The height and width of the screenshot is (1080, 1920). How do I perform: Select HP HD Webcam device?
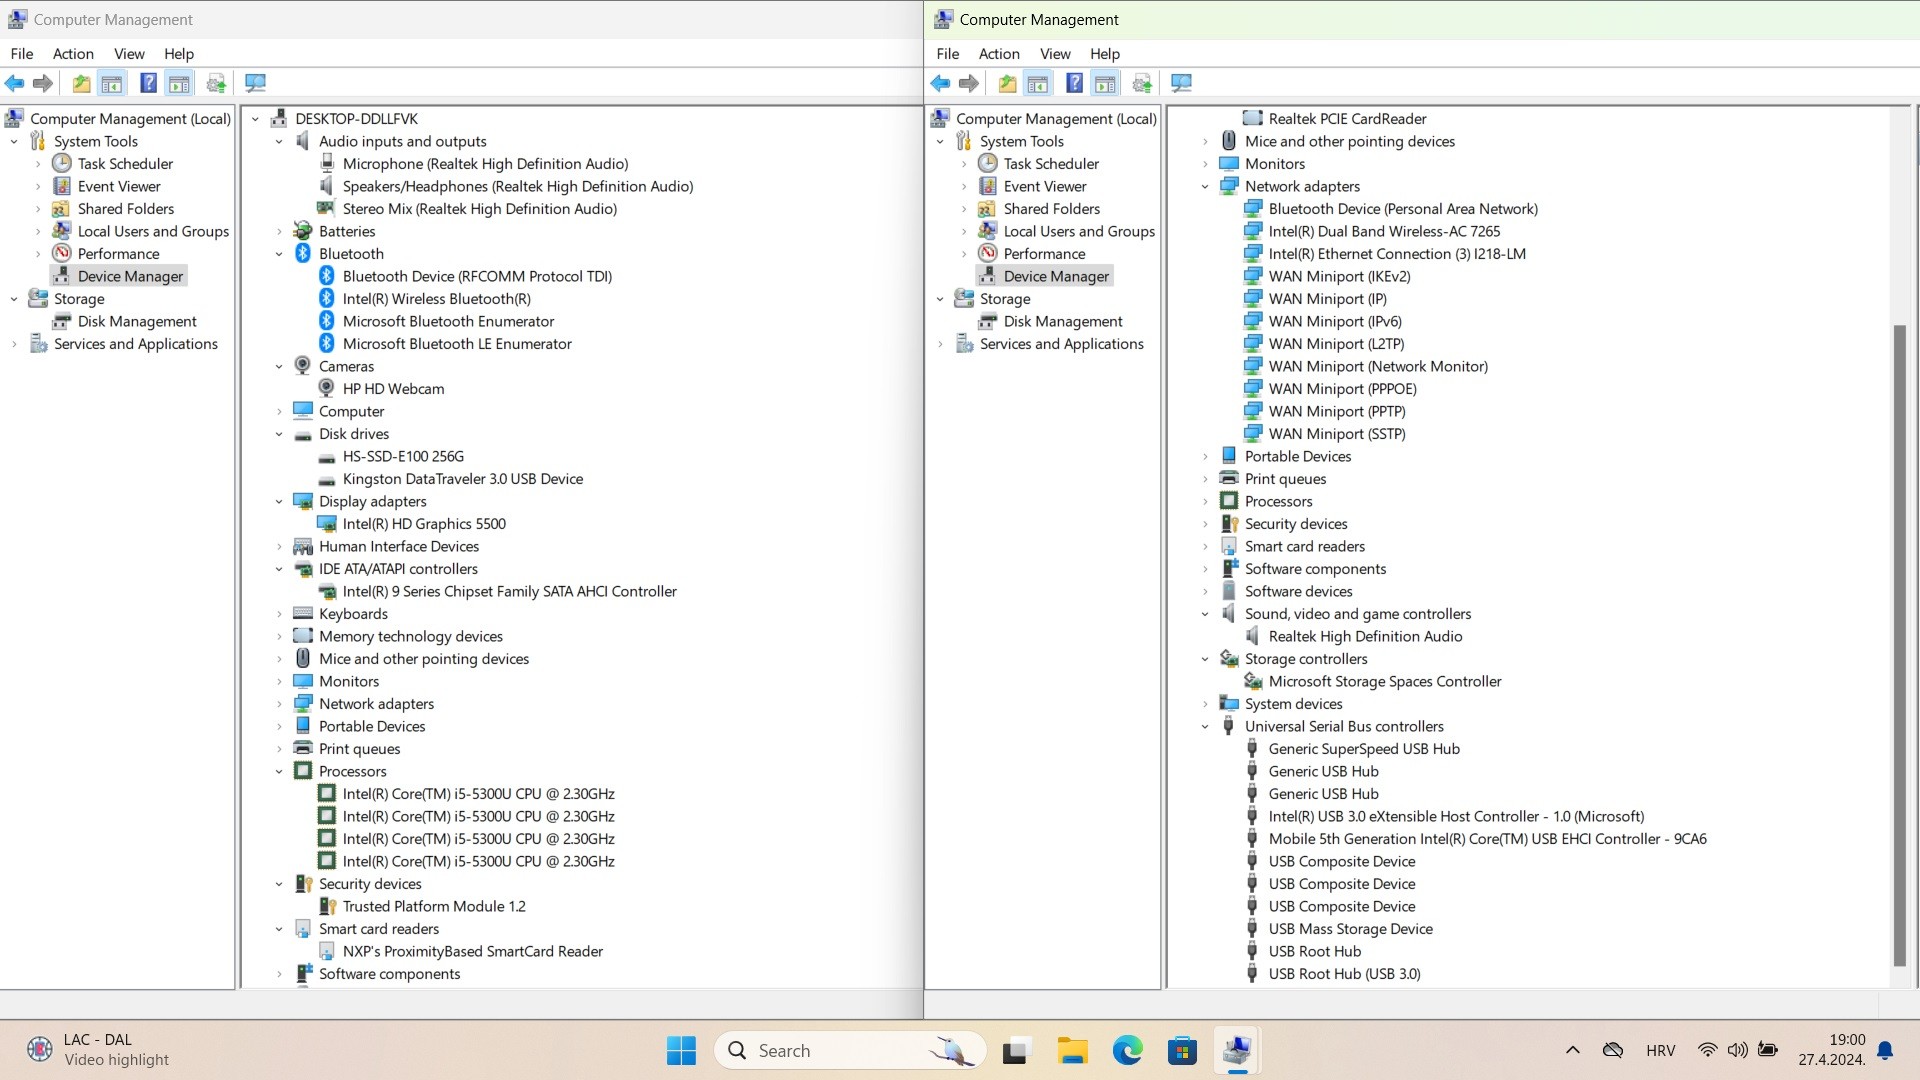point(393,389)
